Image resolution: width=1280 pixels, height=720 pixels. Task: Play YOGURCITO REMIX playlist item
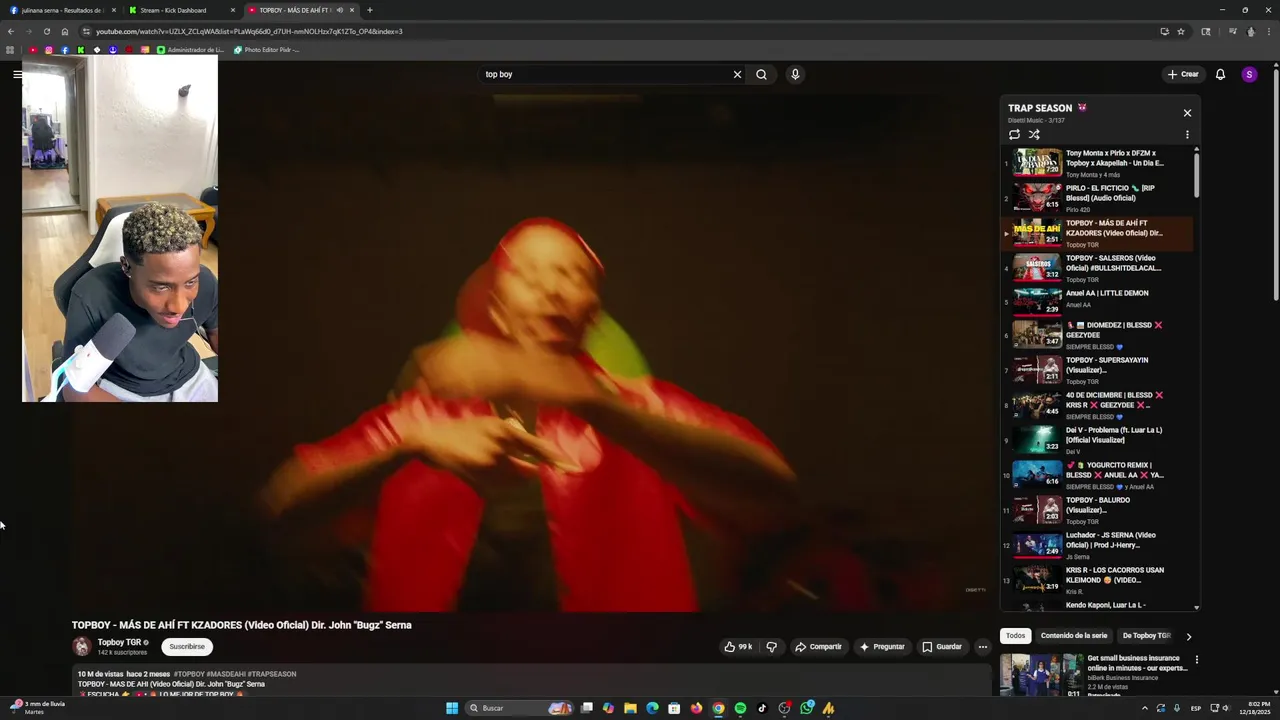1097,475
